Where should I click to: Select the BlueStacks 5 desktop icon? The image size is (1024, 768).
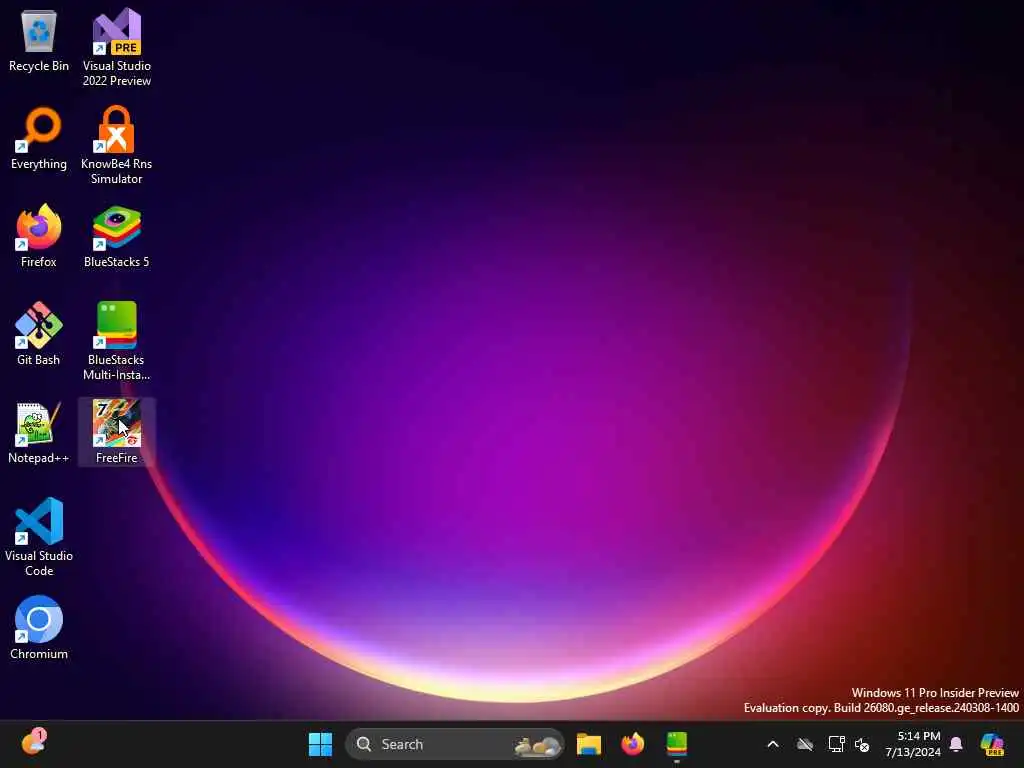pyautogui.click(x=116, y=236)
